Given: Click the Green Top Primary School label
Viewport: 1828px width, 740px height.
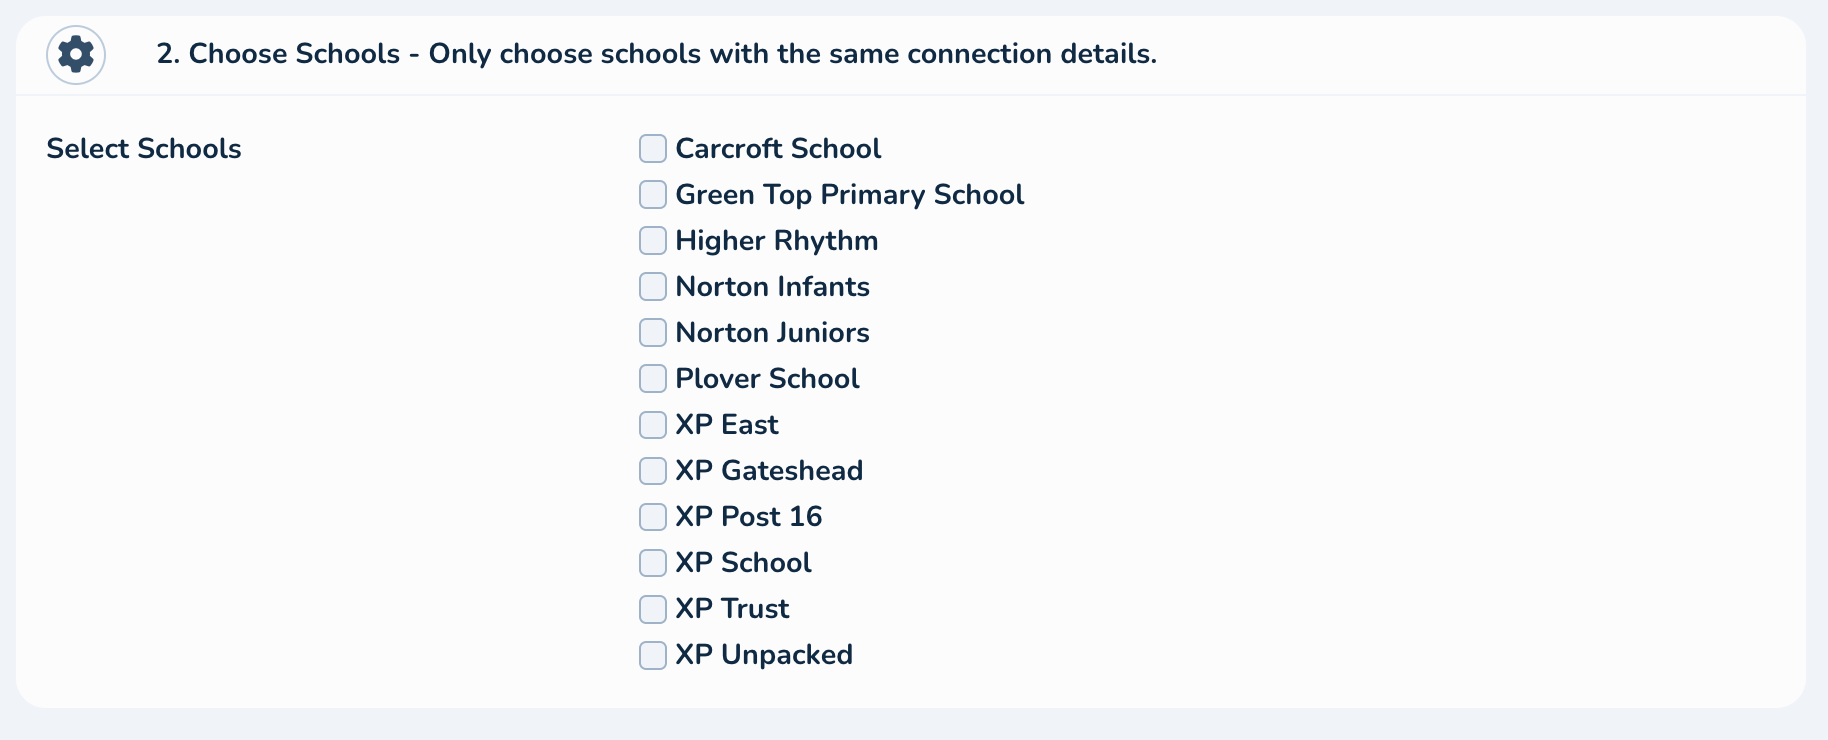Looking at the screenshot, I should [x=849, y=195].
